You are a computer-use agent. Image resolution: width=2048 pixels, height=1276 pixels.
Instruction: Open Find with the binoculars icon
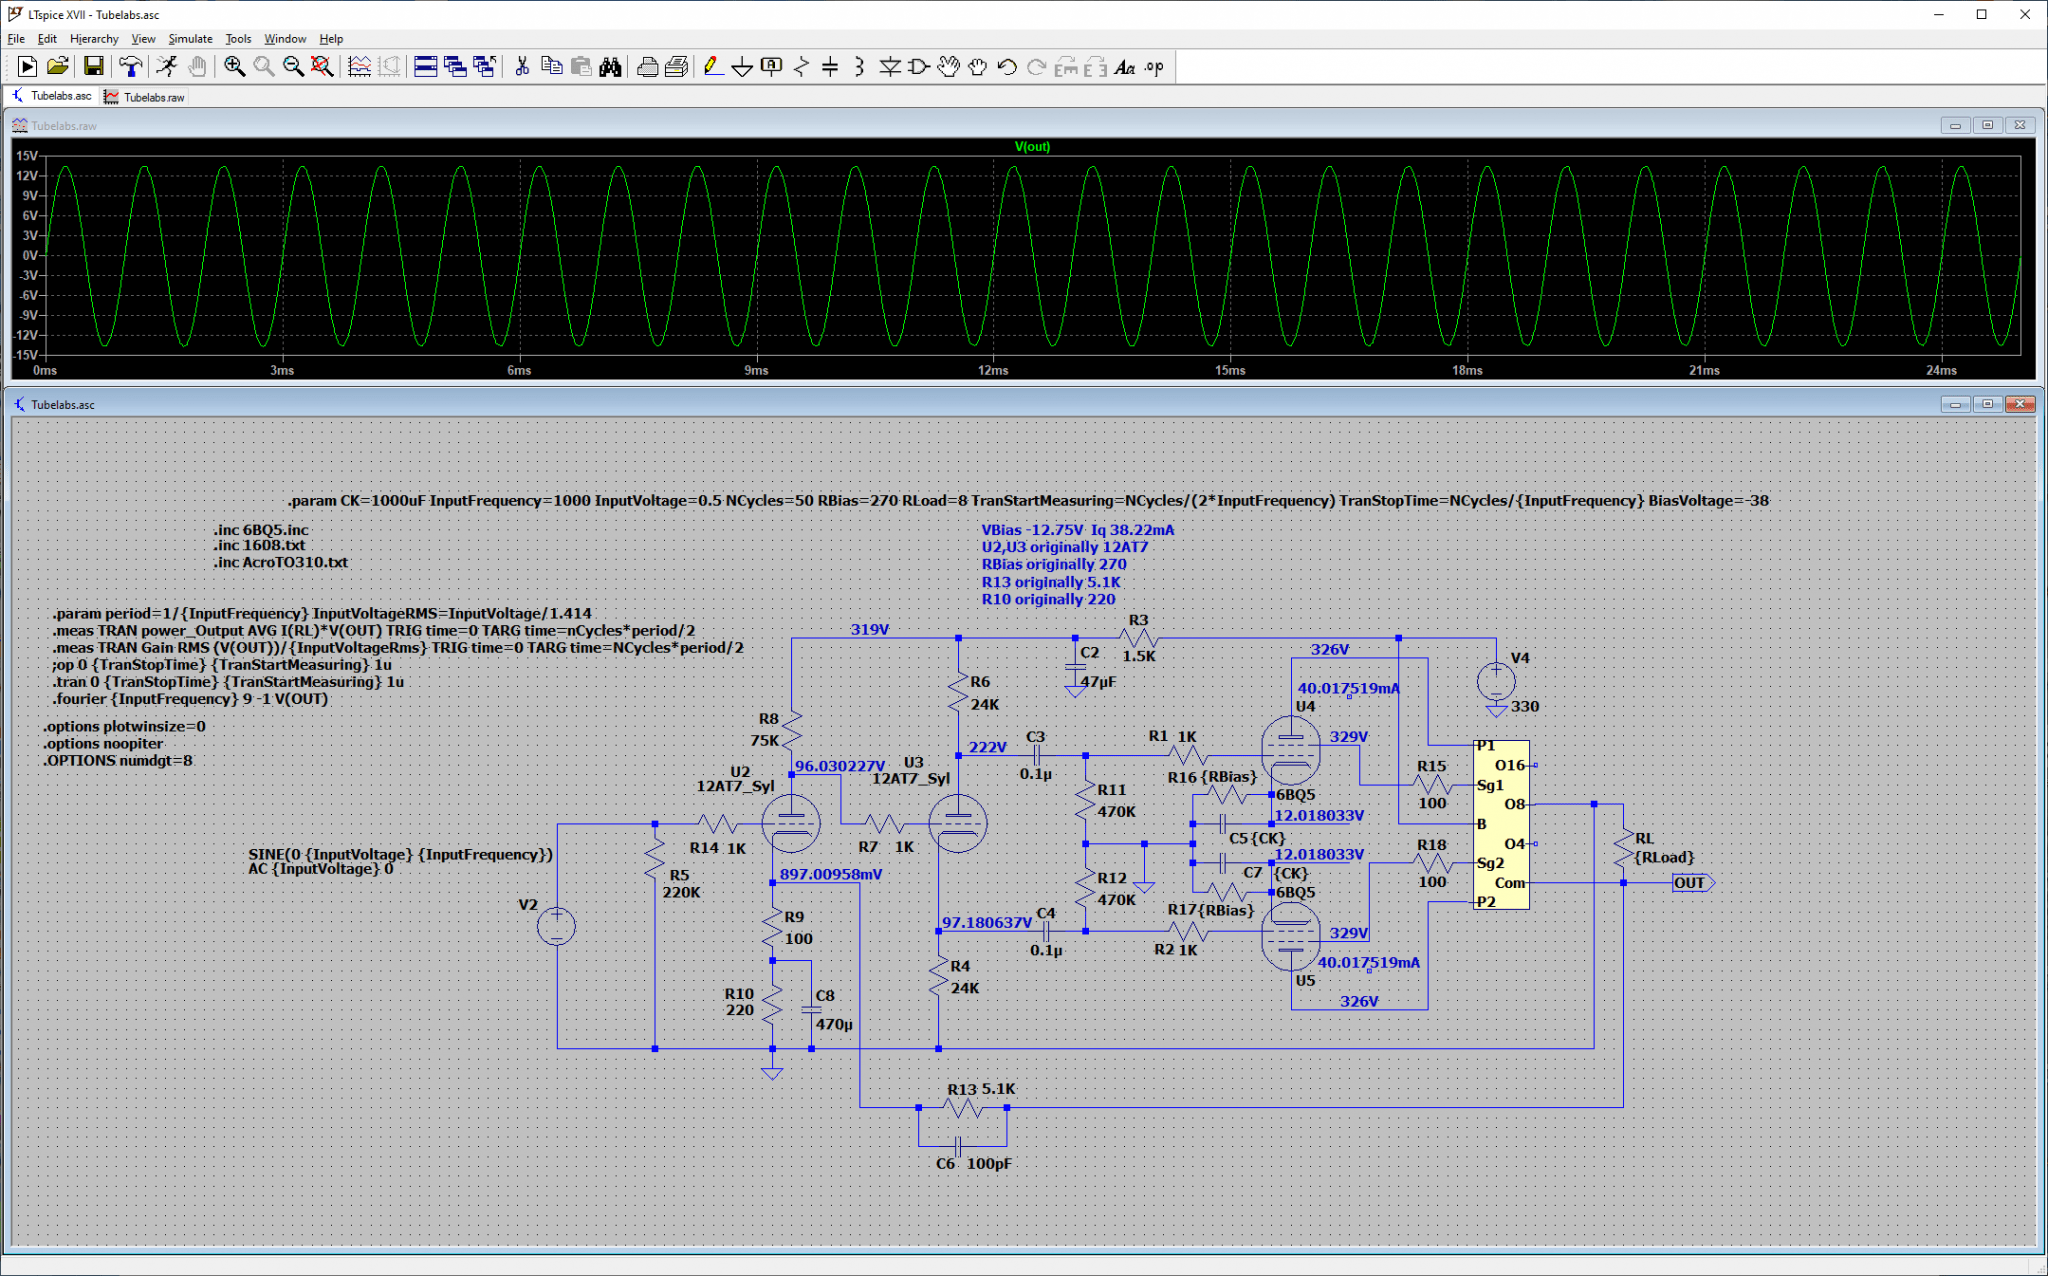pyautogui.click(x=610, y=67)
